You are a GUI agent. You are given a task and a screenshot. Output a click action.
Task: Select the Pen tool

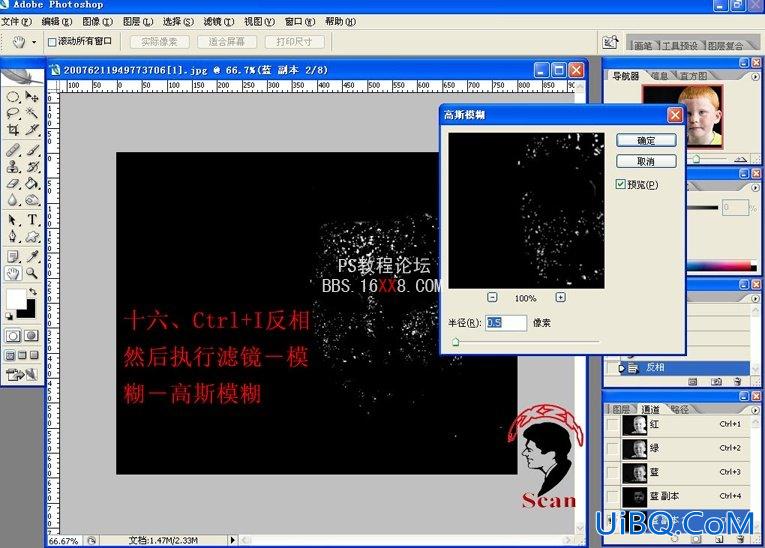tap(13, 237)
